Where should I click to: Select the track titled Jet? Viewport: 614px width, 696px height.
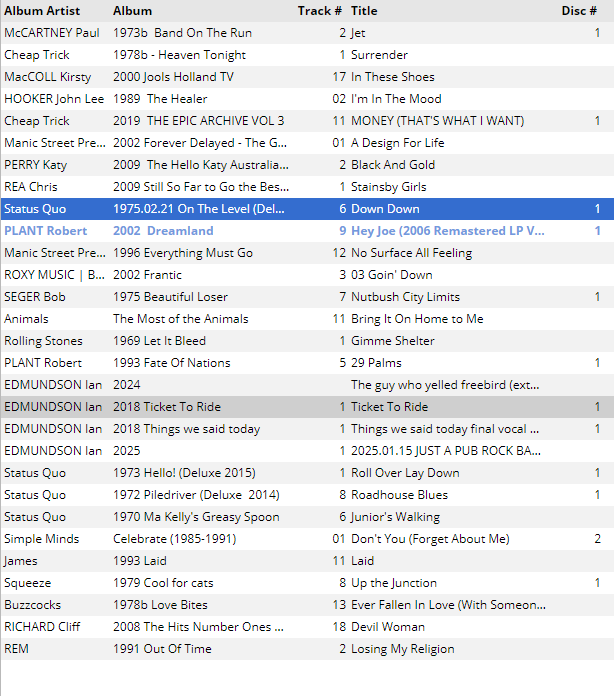pyautogui.click(x=358, y=33)
